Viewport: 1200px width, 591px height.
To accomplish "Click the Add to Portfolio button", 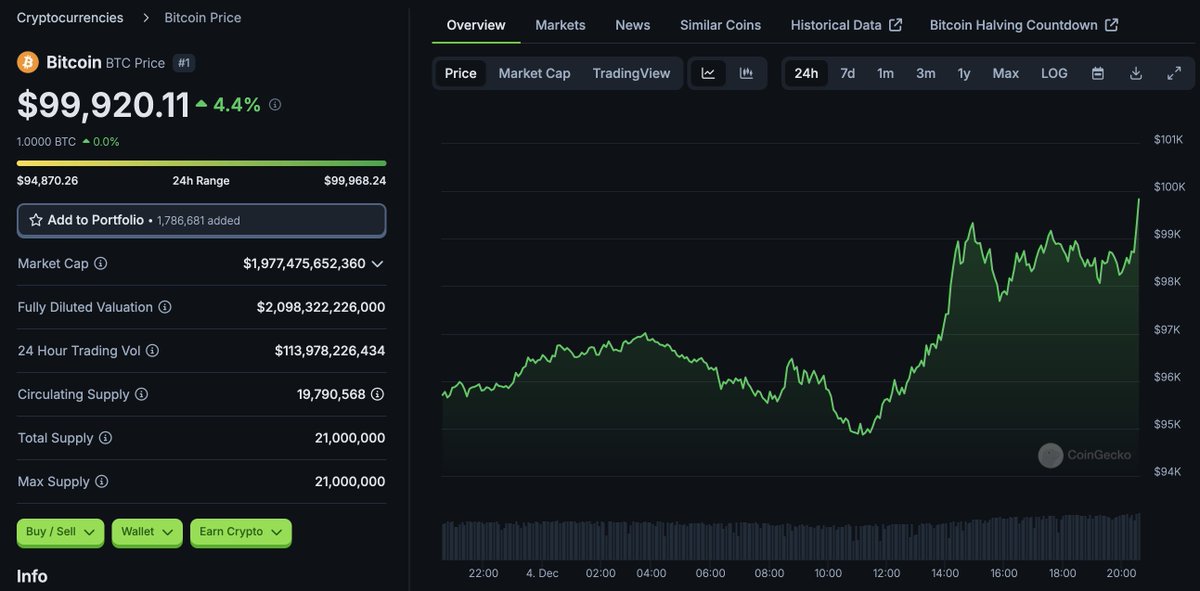I will point(201,220).
